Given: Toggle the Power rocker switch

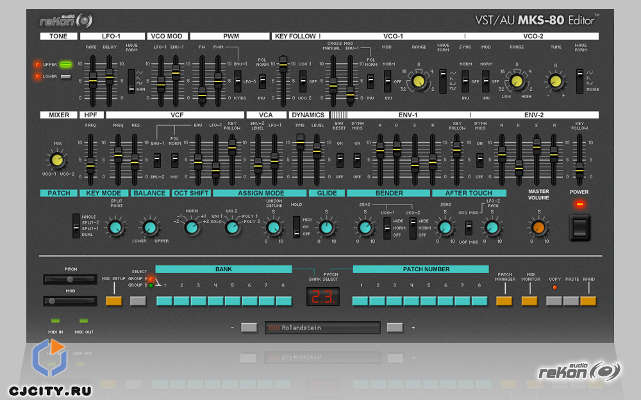Looking at the screenshot, I should pos(580,228).
